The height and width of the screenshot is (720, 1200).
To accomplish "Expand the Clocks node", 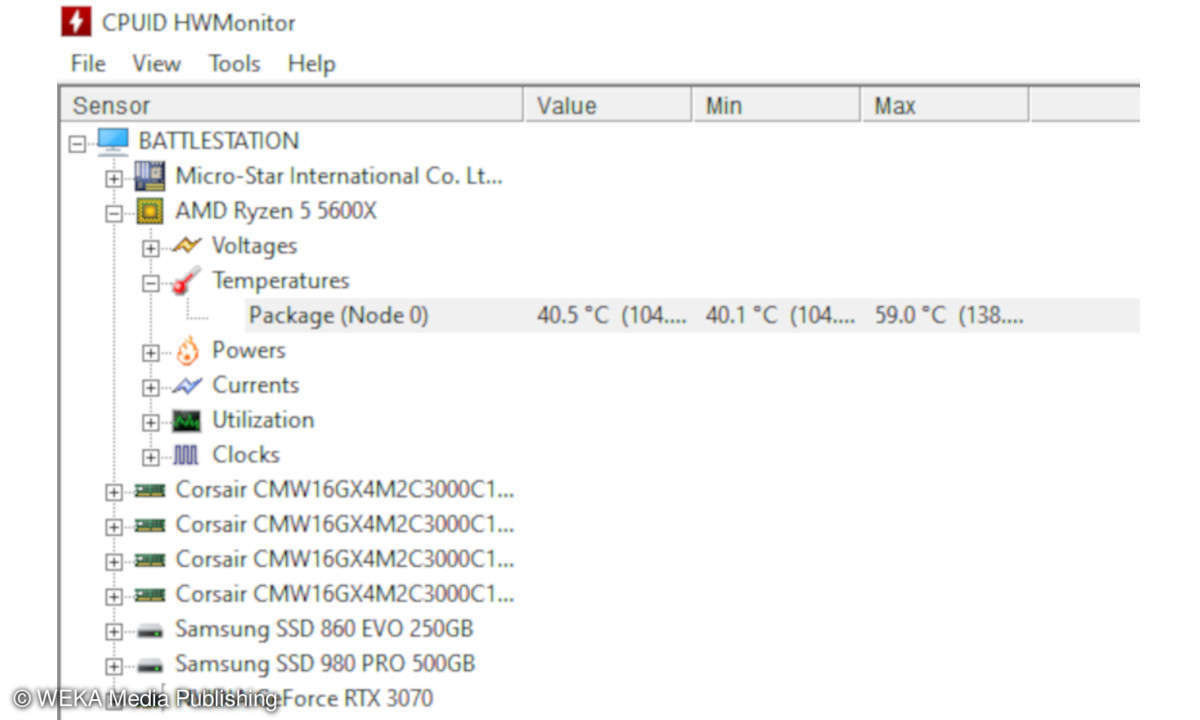I will pyautogui.click(x=150, y=458).
